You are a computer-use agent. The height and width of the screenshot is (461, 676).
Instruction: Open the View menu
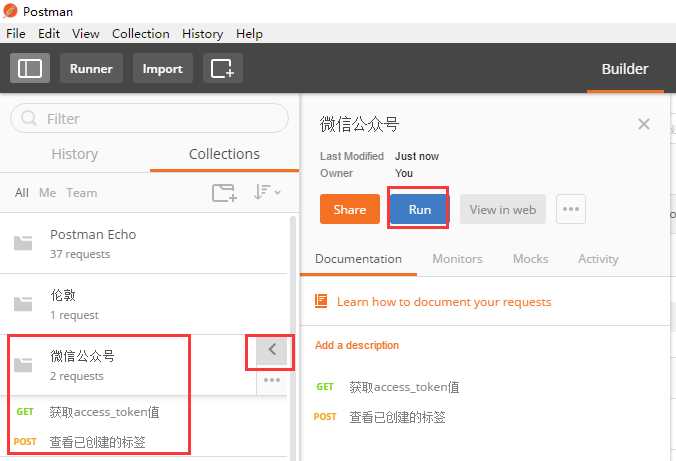[86, 34]
